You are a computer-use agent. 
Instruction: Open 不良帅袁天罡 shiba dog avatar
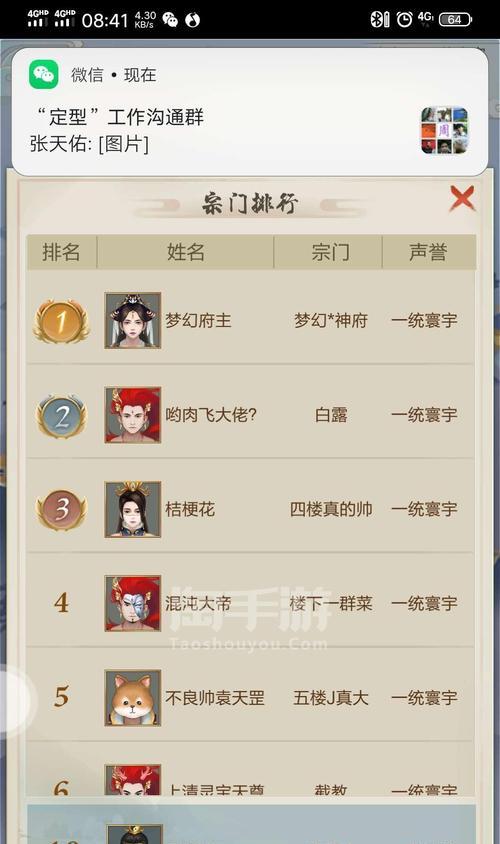(x=133, y=698)
